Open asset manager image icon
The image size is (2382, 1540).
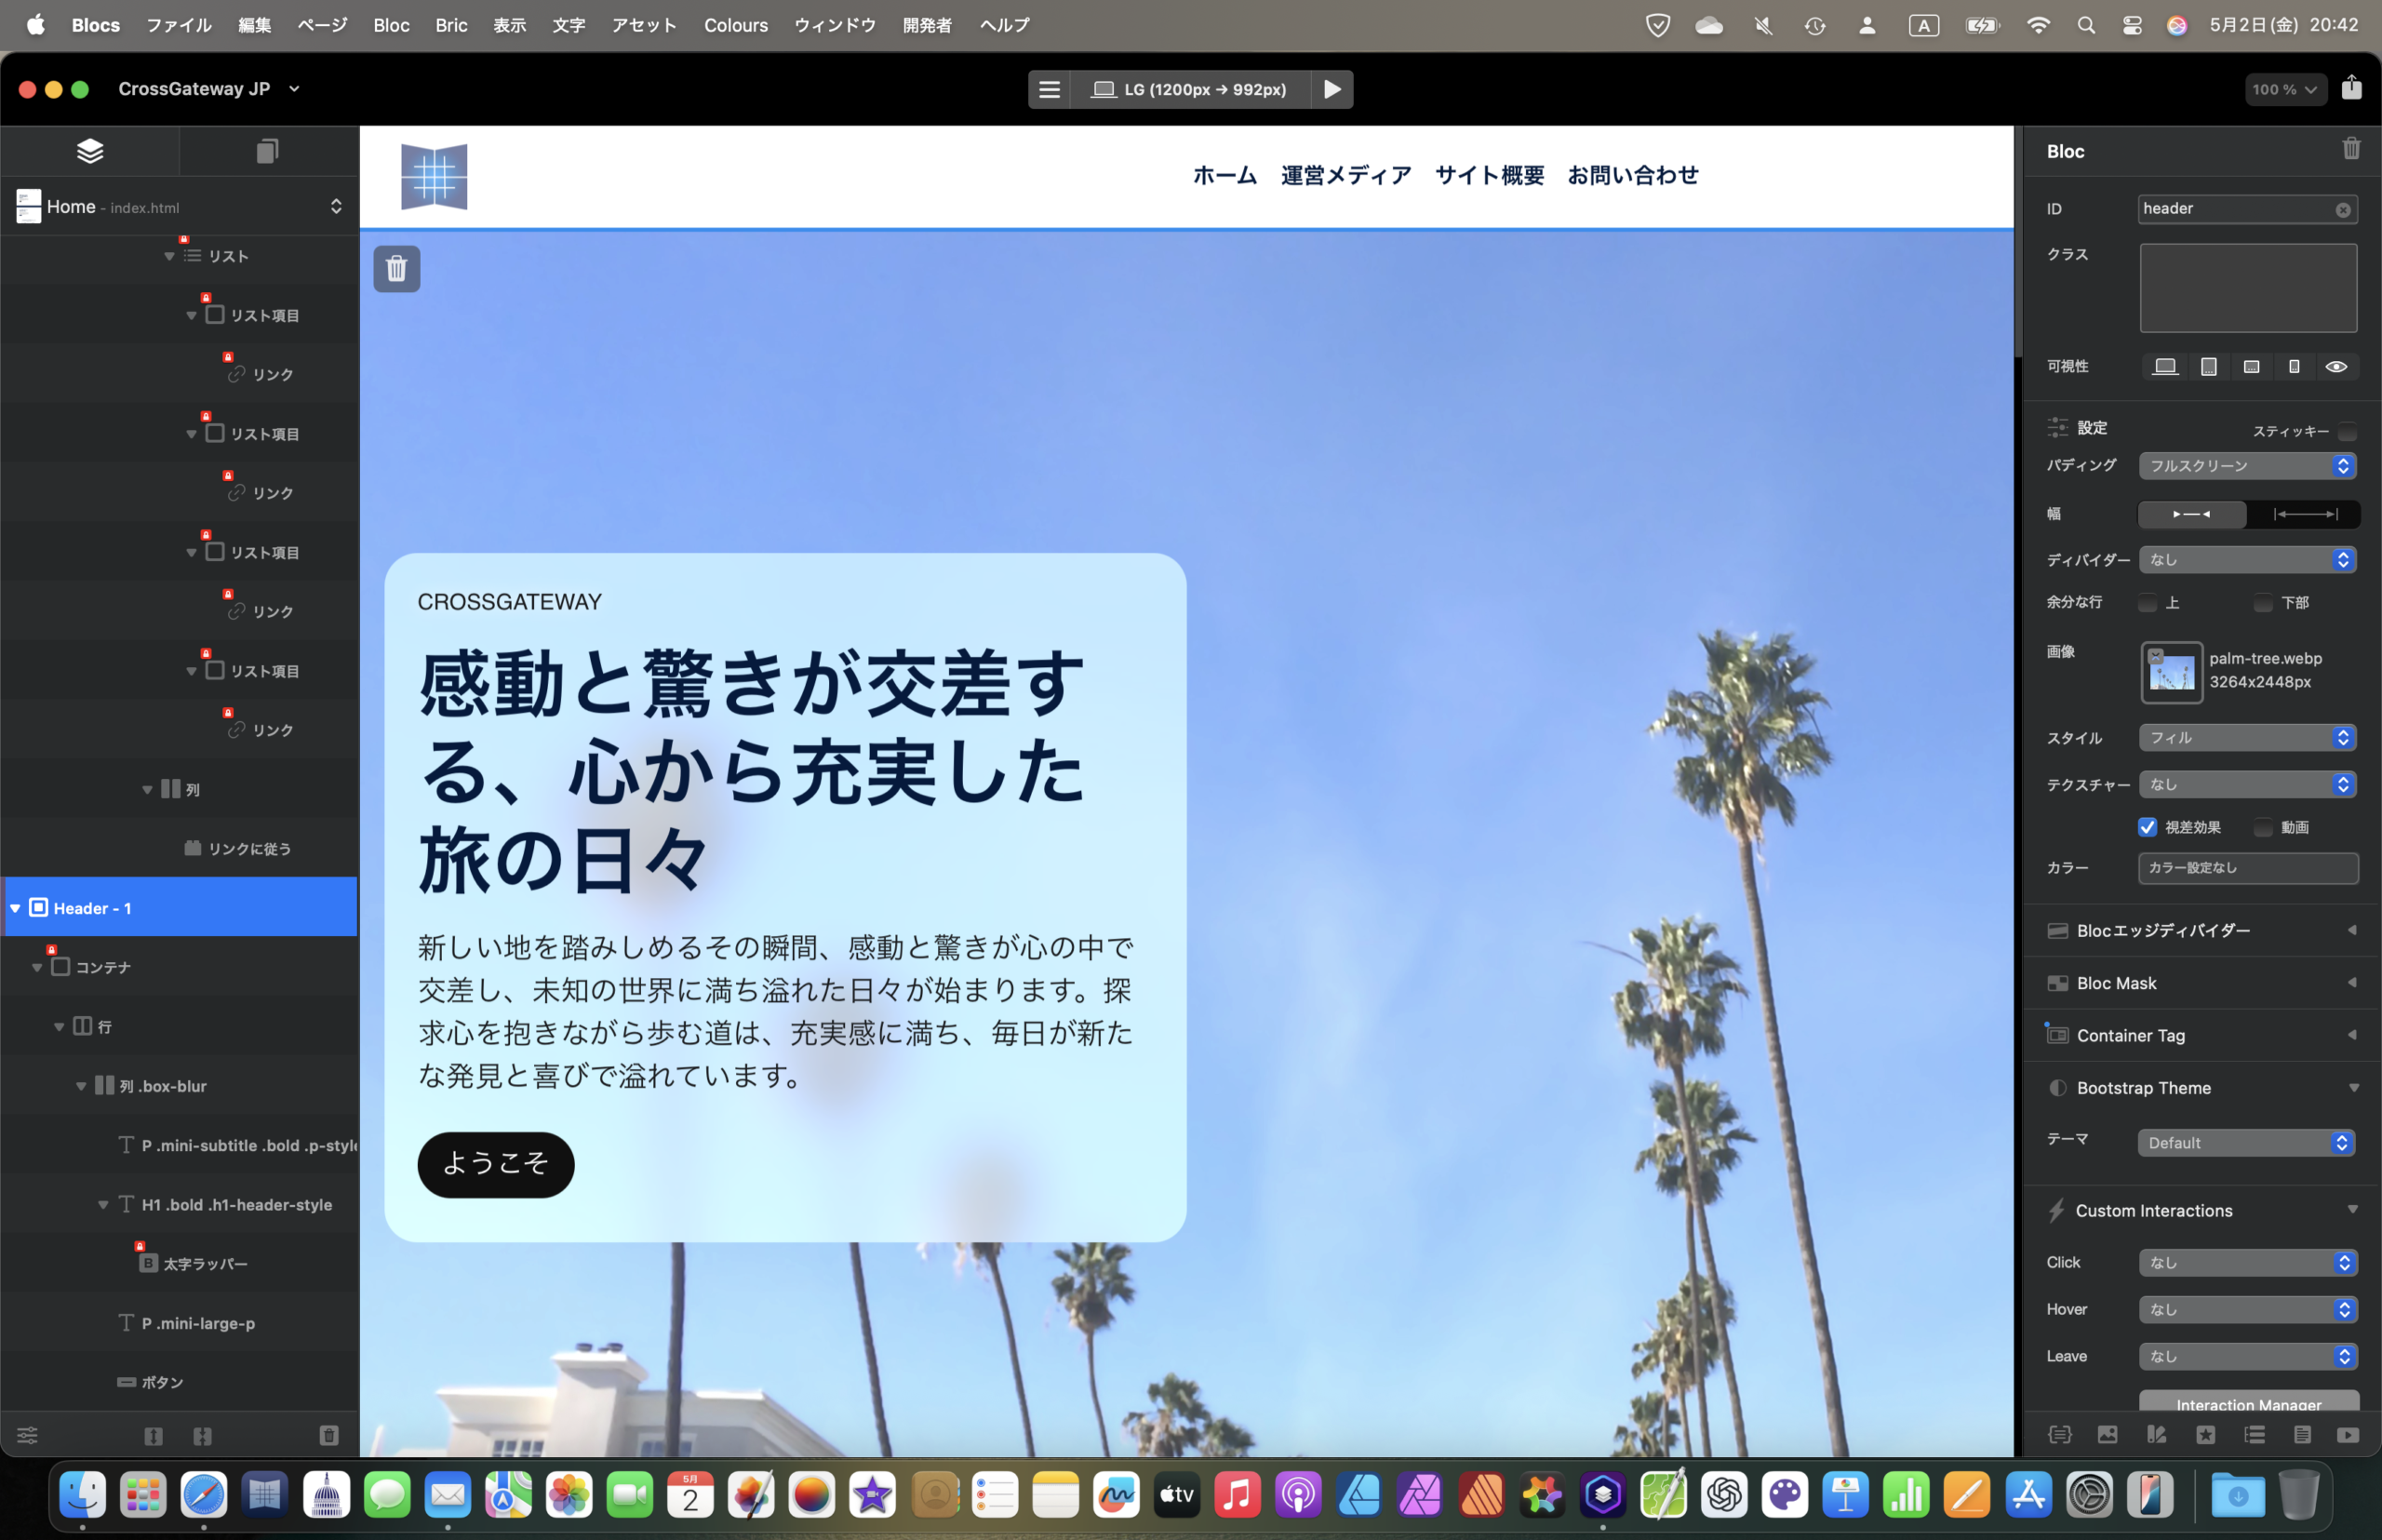2107,1435
